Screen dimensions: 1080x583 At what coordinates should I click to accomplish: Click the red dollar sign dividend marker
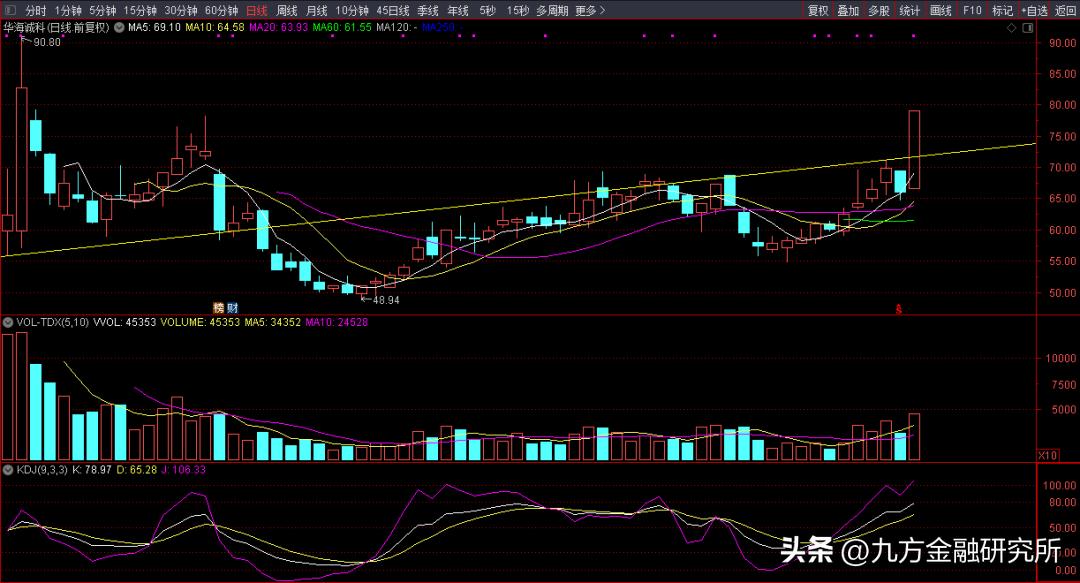[897, 311]
